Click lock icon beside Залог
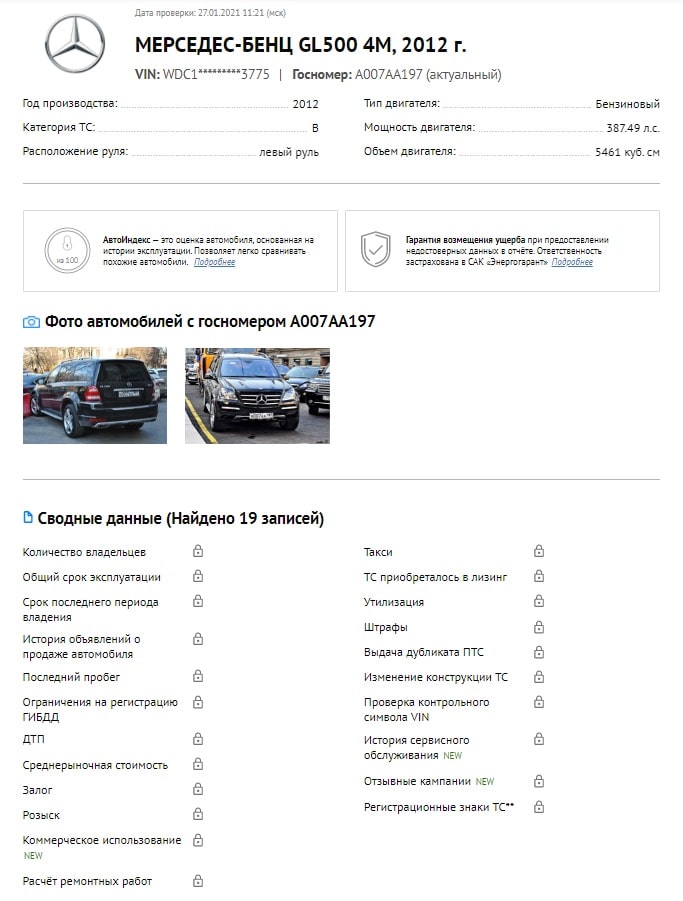 198,789
